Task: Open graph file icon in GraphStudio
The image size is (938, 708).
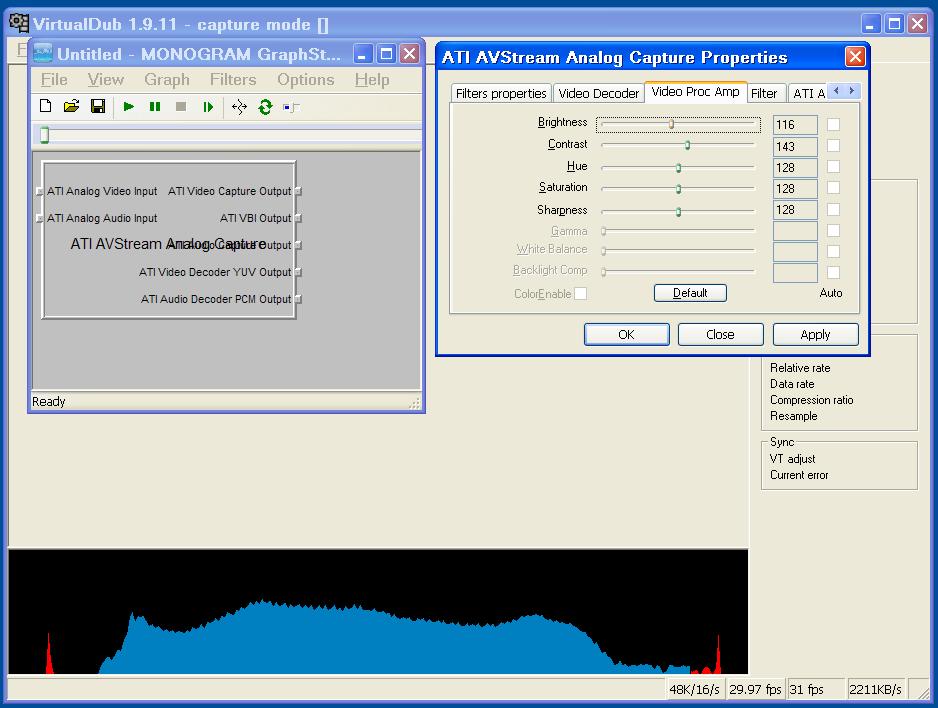Action: click(x=71, y=107)
